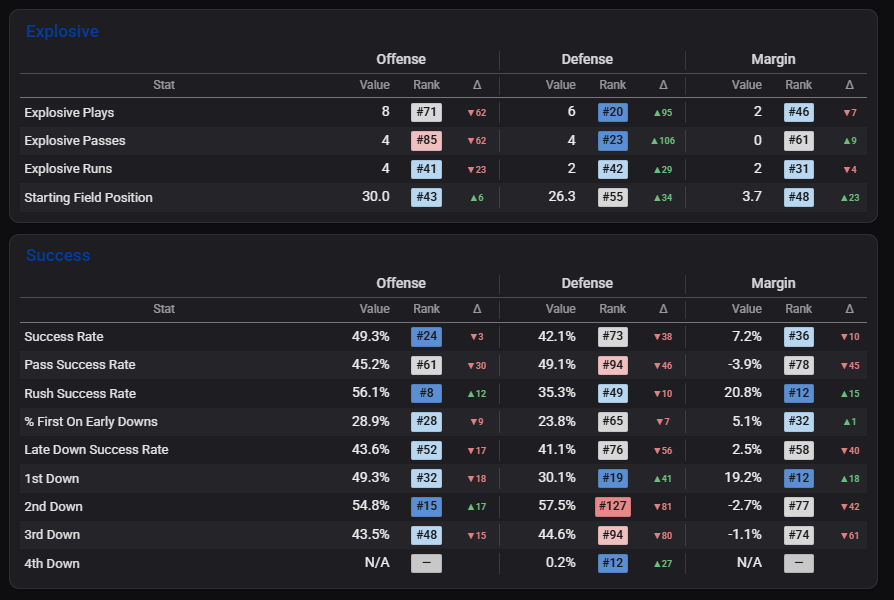Open the Explosive section heading
894x600 pixels.
[62, 31]
